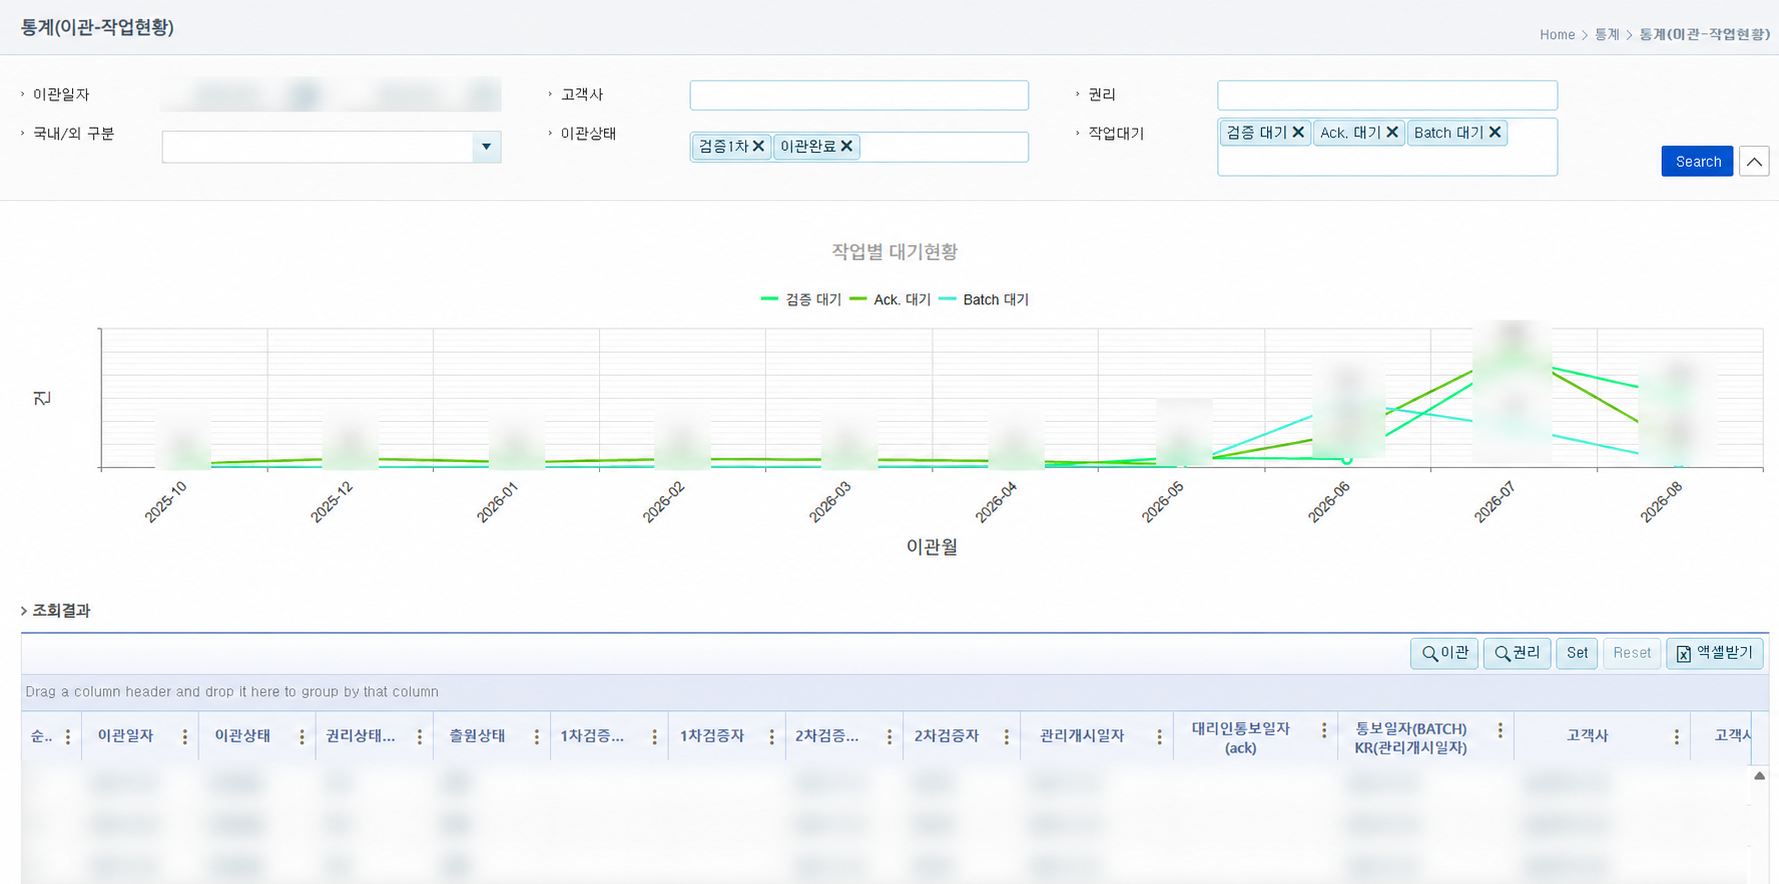Collapse the search filter panel
The image size is (1779, 884).
coord(1754,161)
